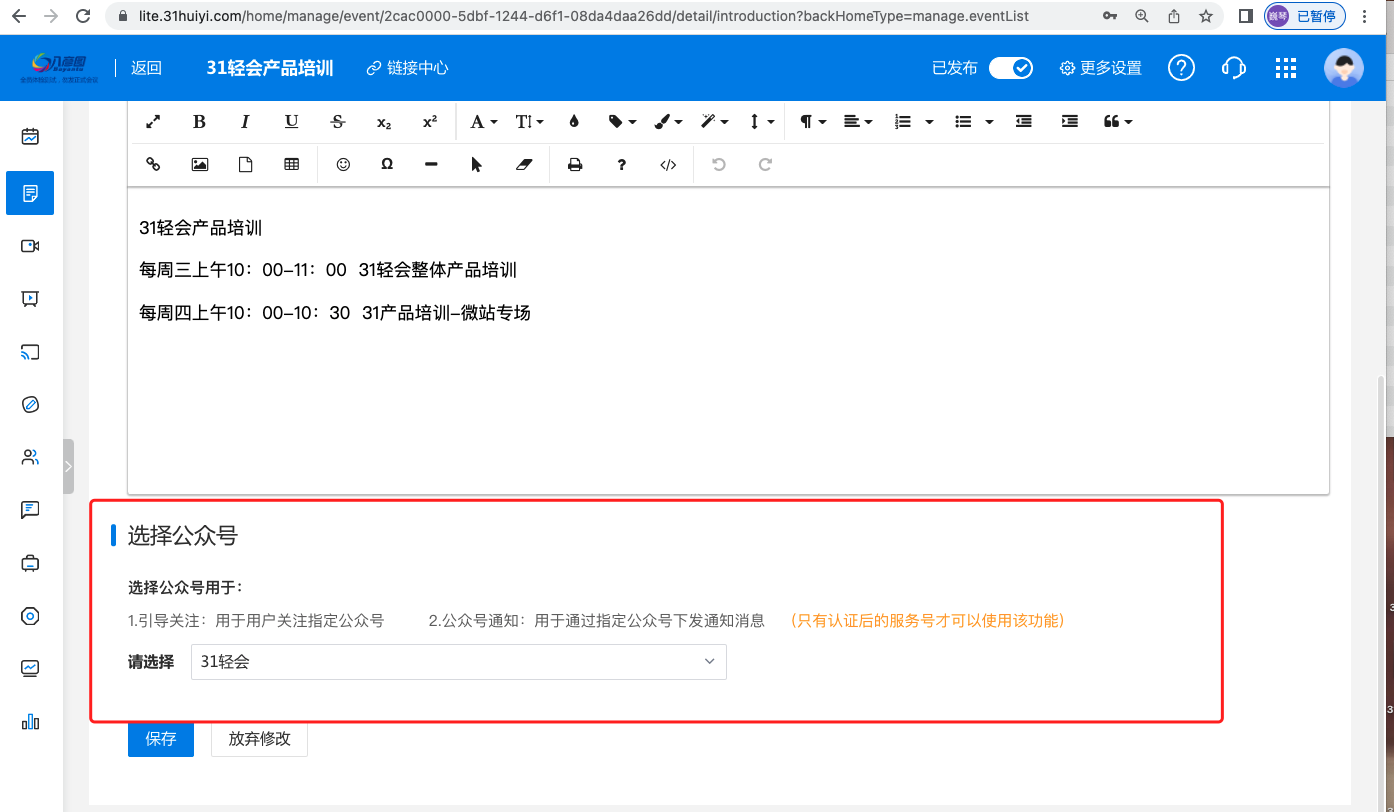Click the 放弃修改 discard changes button
Screen dimensions: 1394x812
coord(259,739)
